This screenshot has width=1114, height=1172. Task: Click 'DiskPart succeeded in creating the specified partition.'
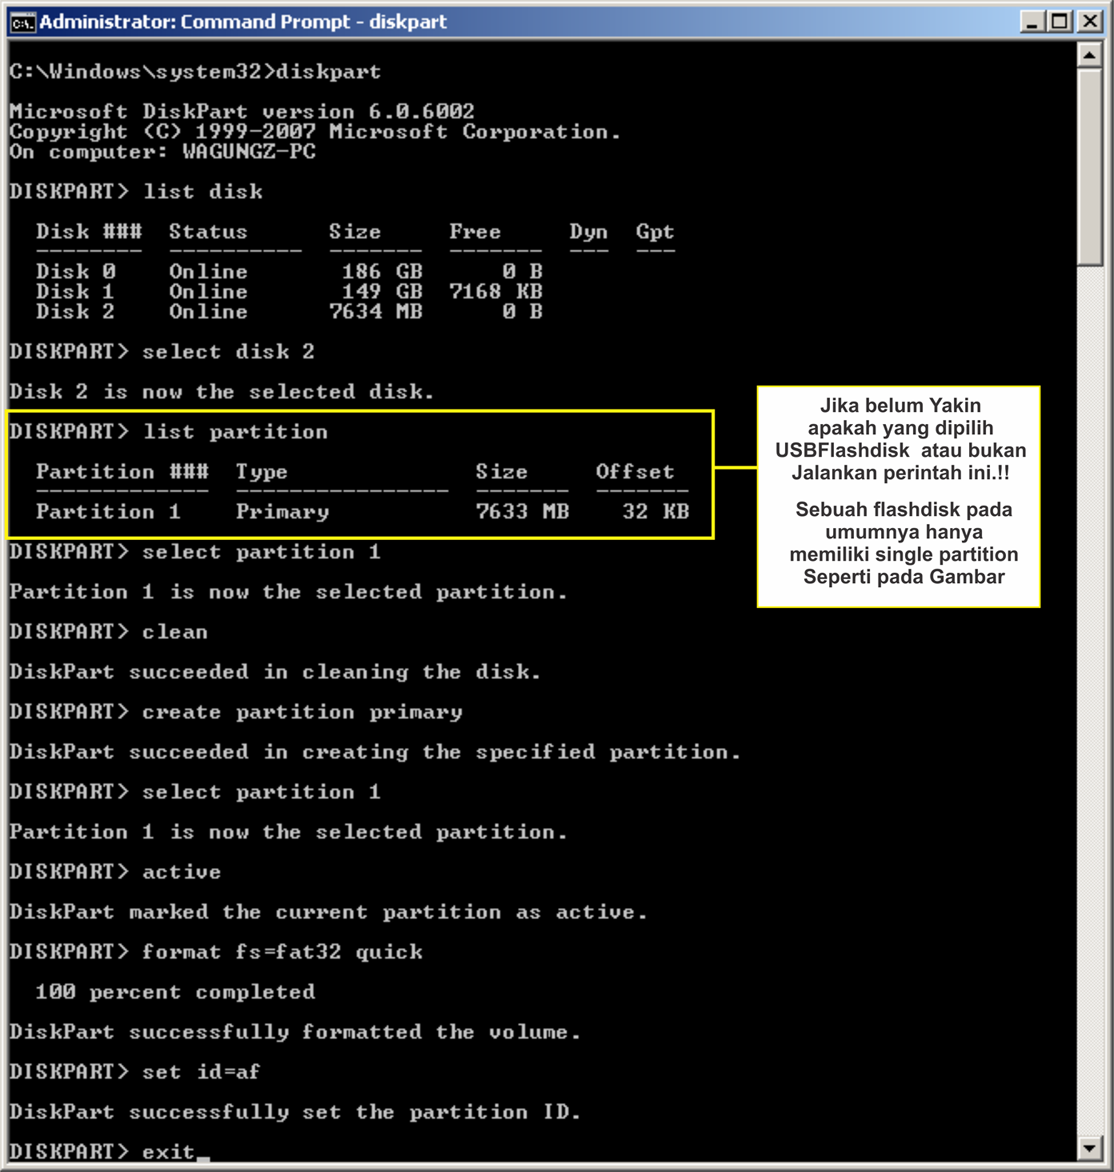pyautogui.click(x=375, y=752)
